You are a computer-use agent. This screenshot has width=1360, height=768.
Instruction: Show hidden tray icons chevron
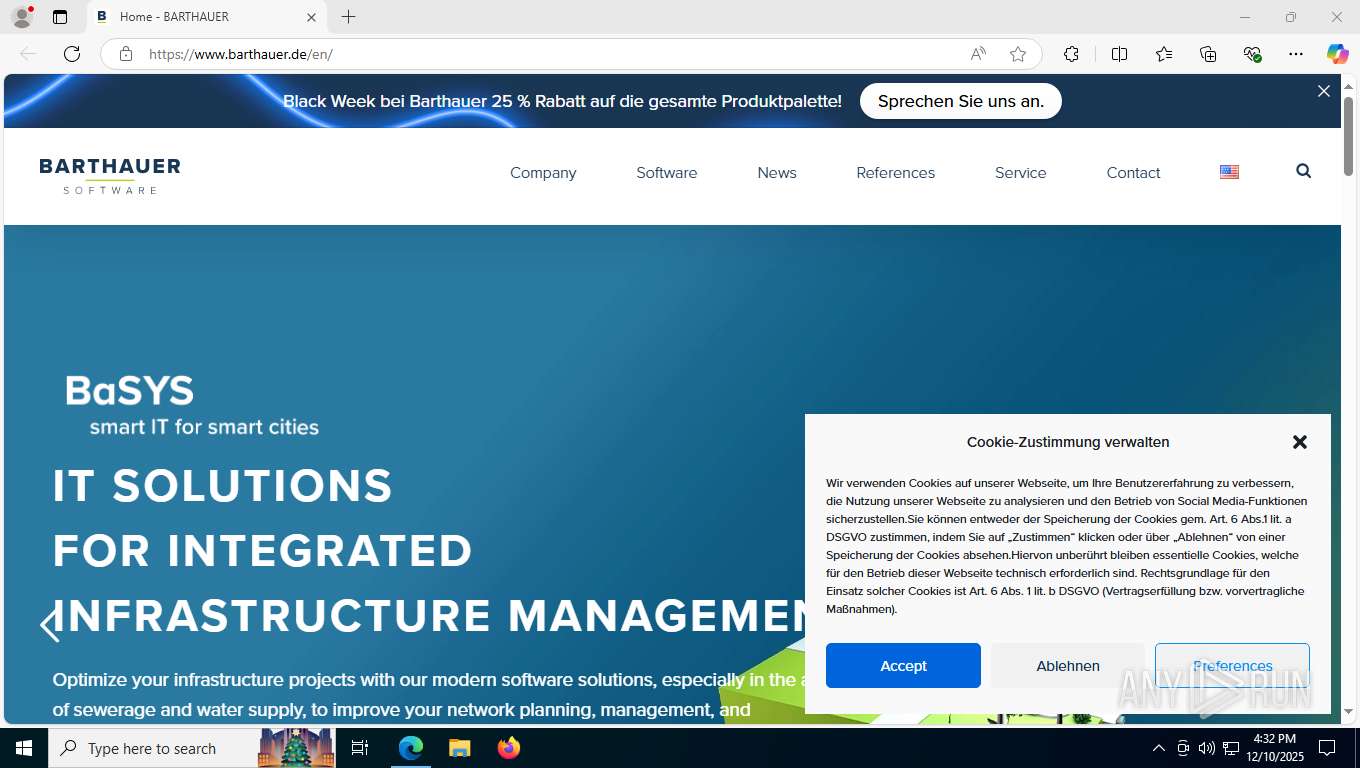1159,748
